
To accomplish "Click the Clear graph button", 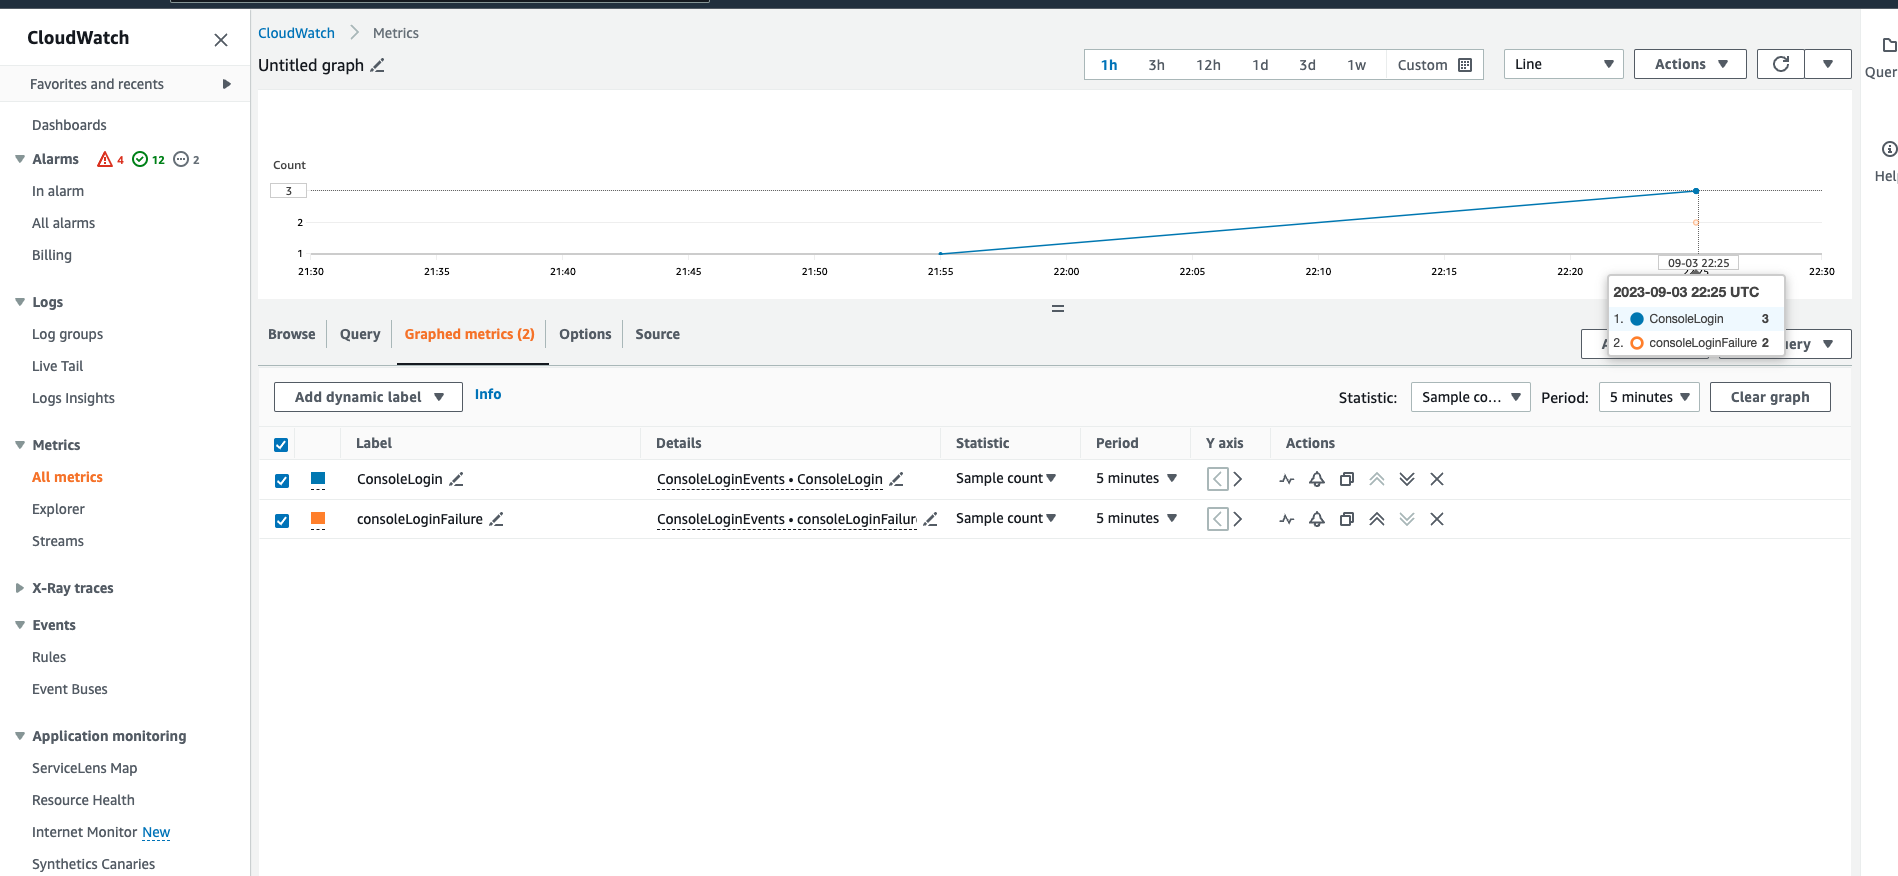I will [x=1769, y=397].
